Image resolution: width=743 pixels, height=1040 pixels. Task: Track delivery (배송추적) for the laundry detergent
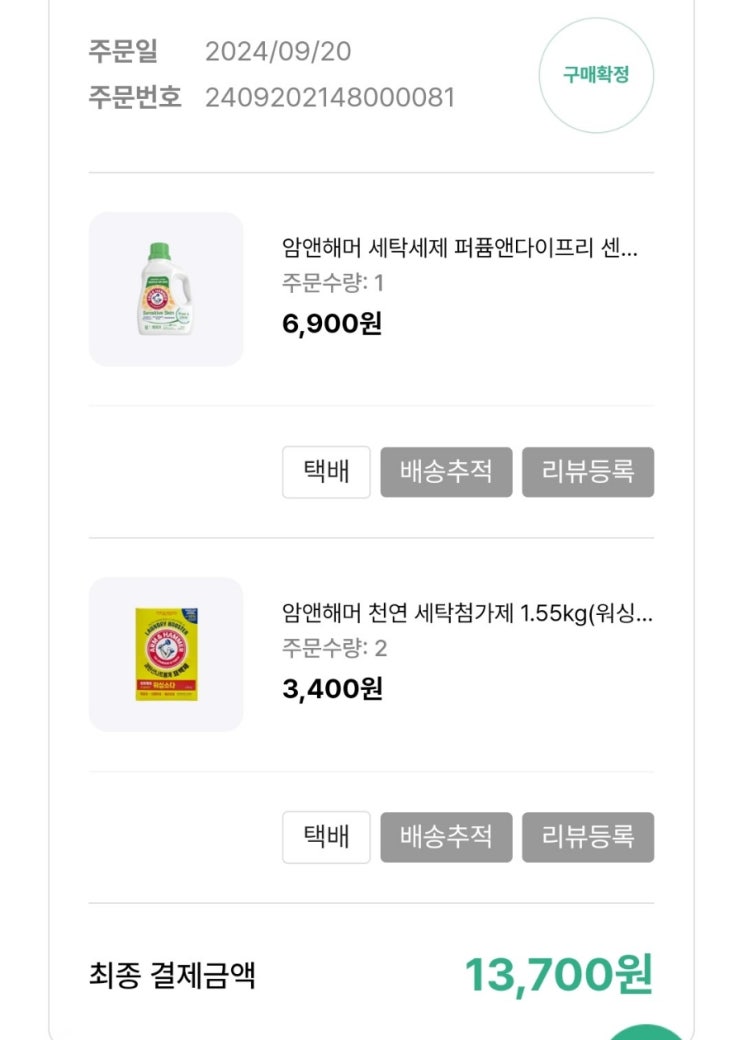click(446, 472)
